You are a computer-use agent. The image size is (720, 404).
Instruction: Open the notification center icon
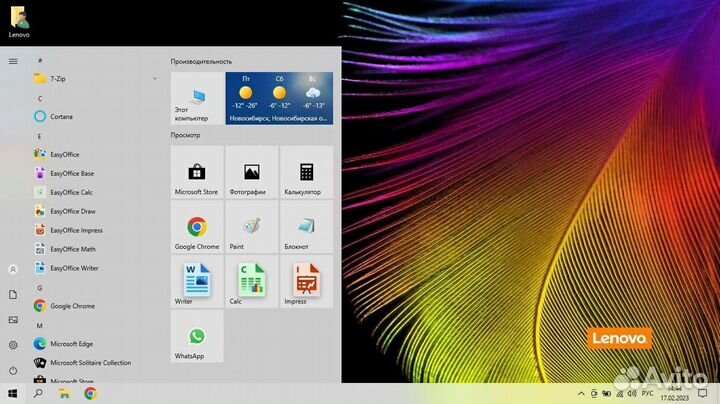pos(703,393)
